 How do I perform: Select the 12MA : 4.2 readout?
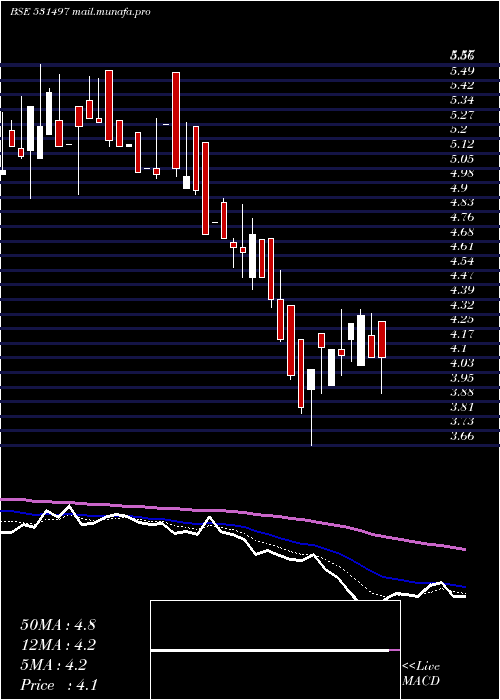pyautogui.click(x=58, y=645)
